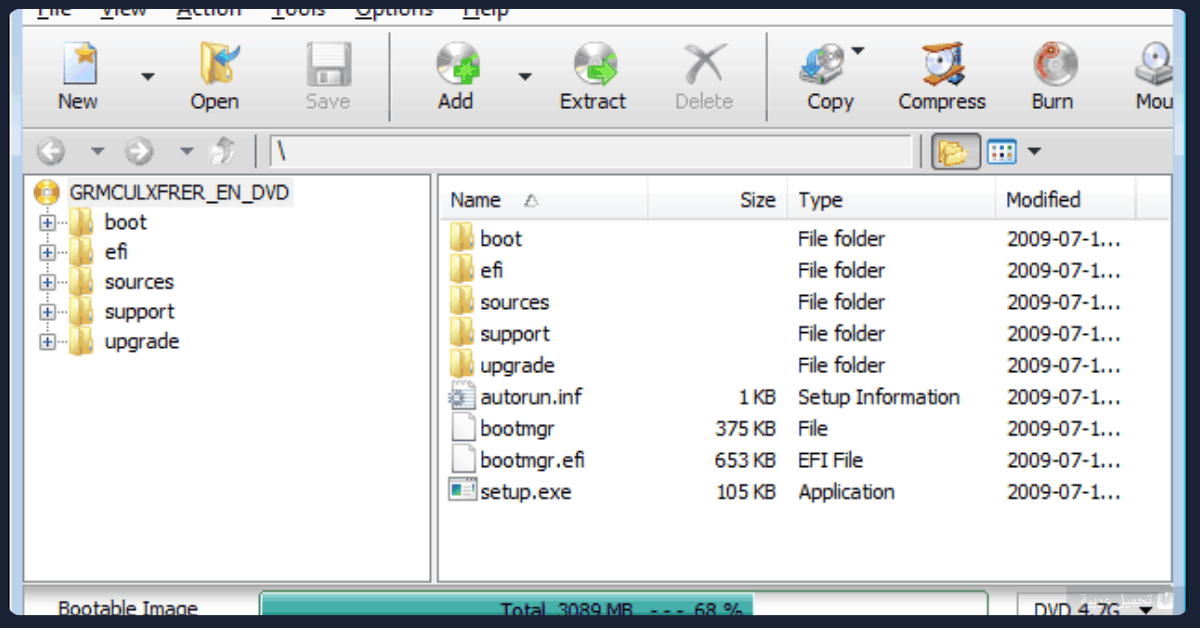This screenshot has width=1200, height=628.
Task: Expand the boot folder in tree
Action: click(47, 223)
